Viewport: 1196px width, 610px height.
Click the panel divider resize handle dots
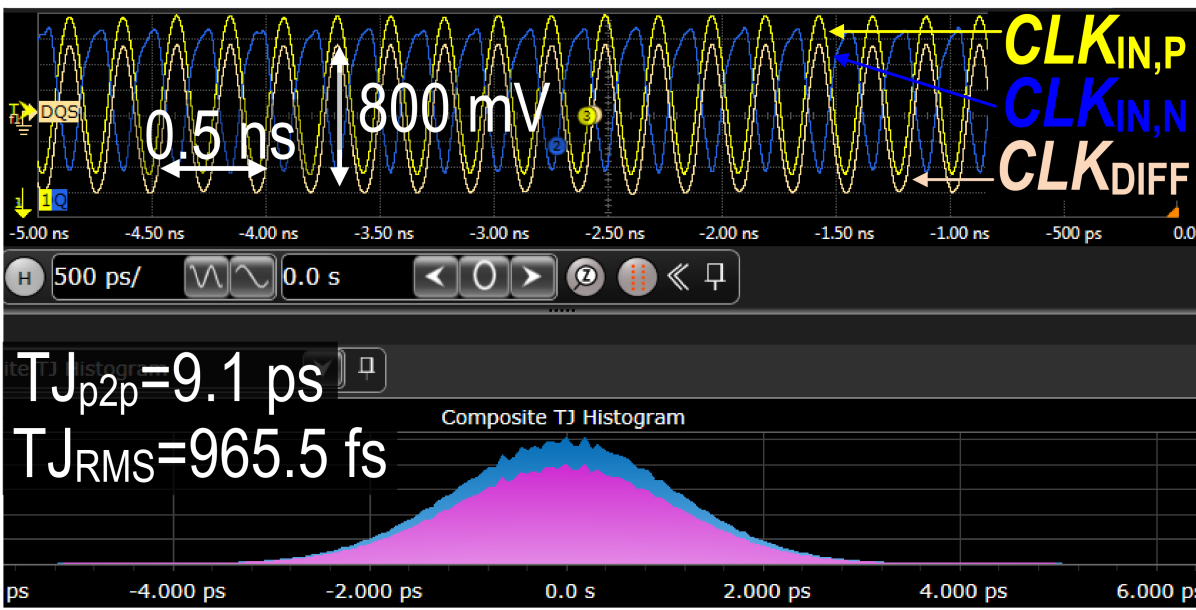click(x=562, y=311)
